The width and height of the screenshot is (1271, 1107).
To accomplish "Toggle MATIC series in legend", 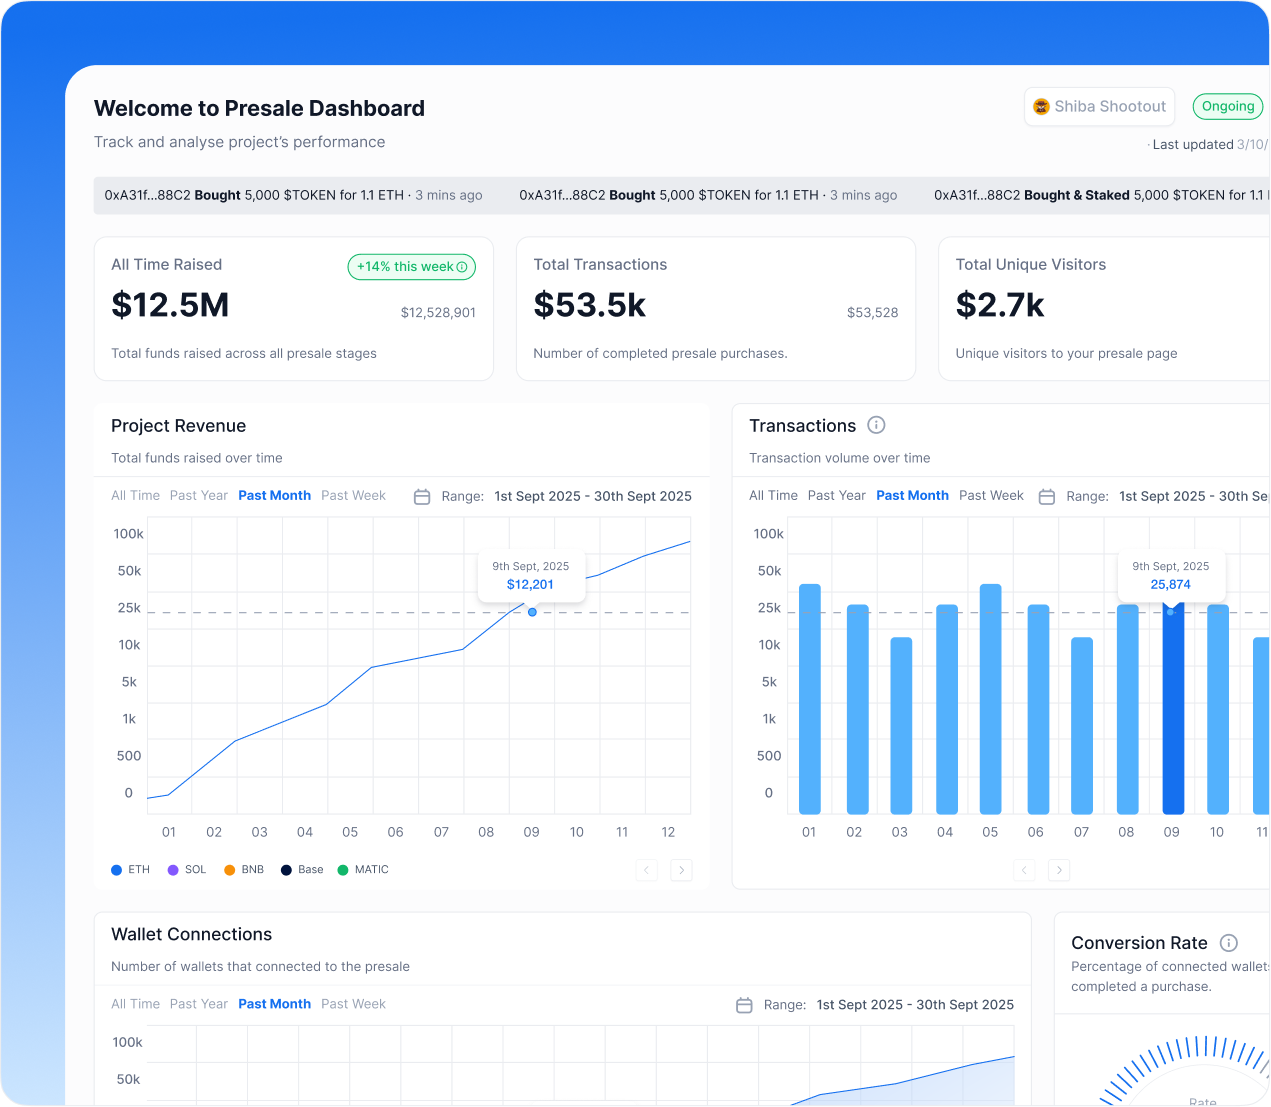I will pos(363,870).
